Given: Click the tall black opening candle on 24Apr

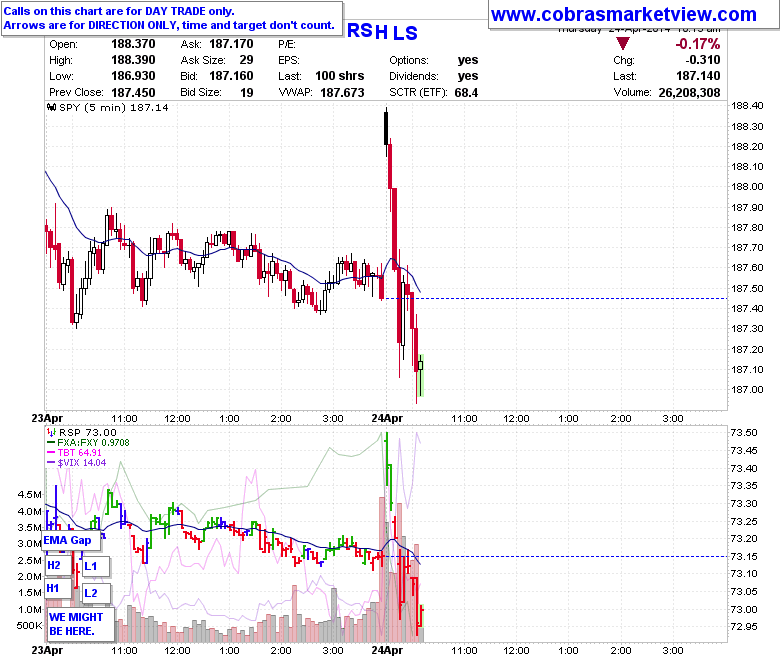Looking at the screenshot, I should pos(386,128).
